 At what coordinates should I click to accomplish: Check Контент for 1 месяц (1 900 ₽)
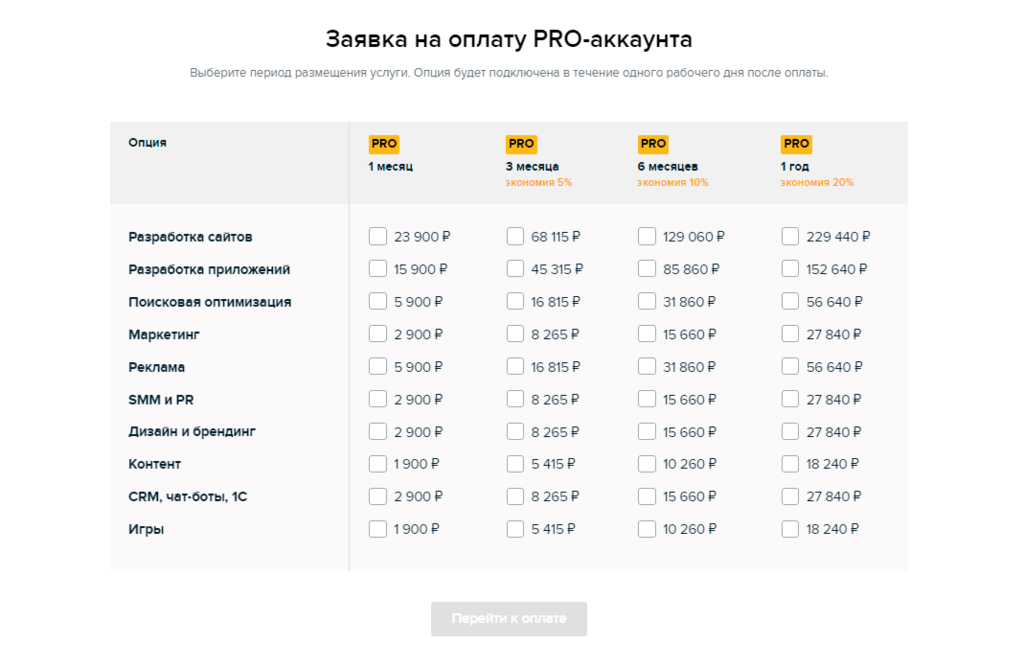tap(377, 464)
